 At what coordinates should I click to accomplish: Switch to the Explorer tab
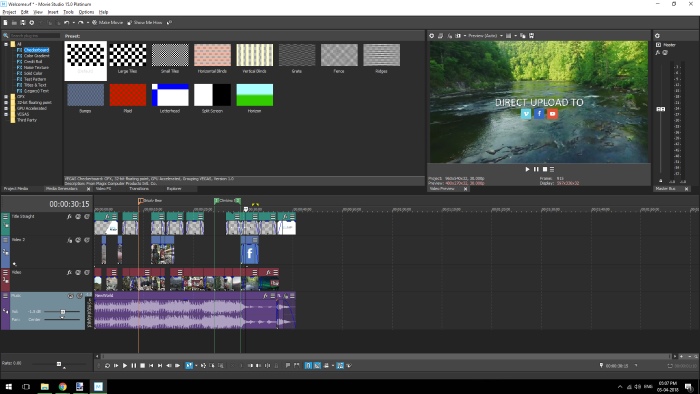coord(174,189)
